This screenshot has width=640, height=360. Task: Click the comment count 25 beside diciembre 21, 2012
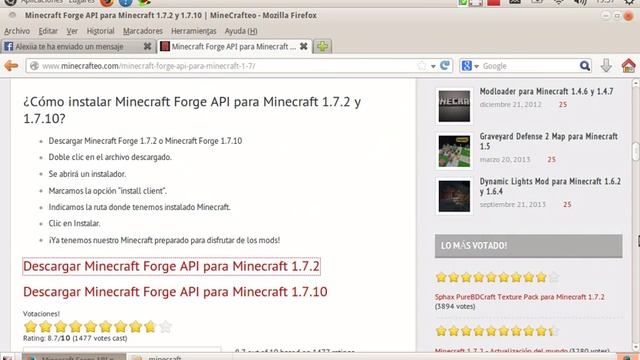click(x=563, y=104)
